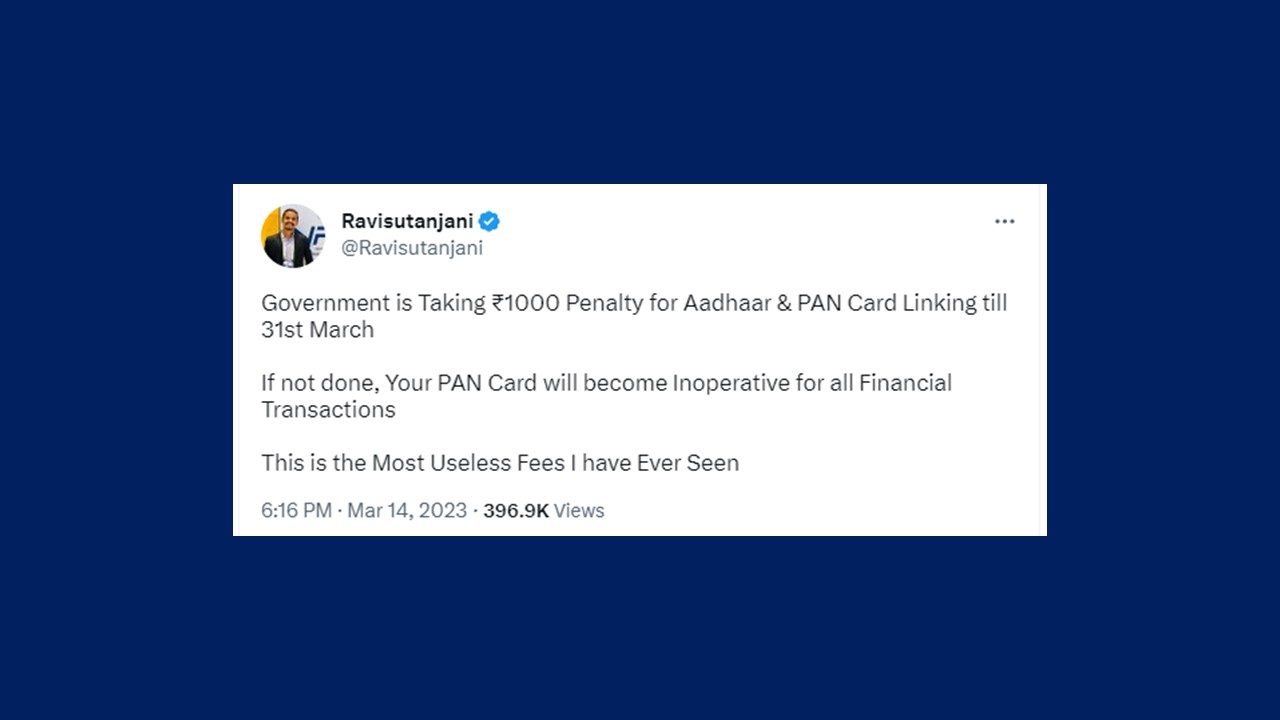Viewport: 1280px width, 720px height.
Task: Click the 31st March text
Action: (x=317, y=329)
